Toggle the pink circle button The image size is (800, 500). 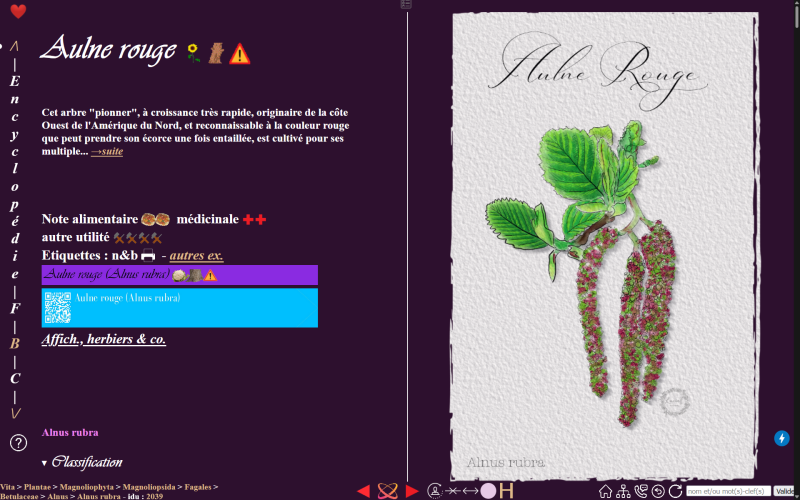pyautogui.click(x=488, y=491)
